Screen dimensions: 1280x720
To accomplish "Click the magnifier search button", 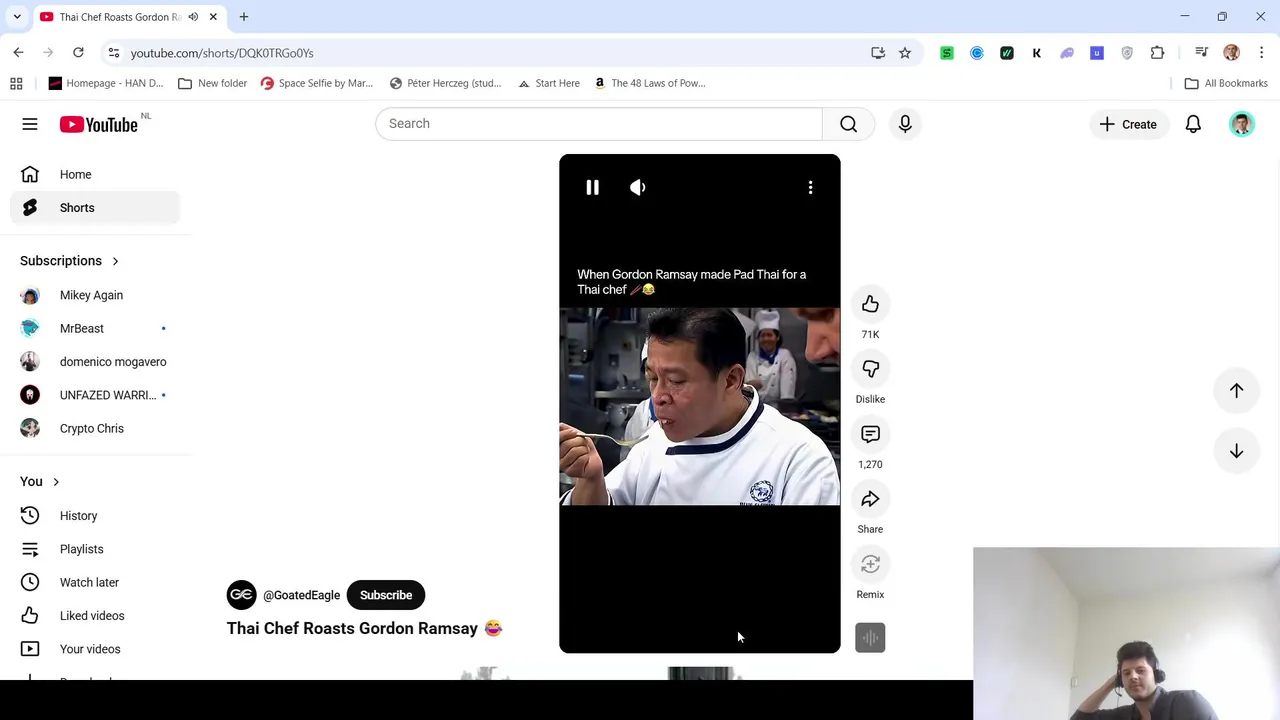I will tap(848, 123).
